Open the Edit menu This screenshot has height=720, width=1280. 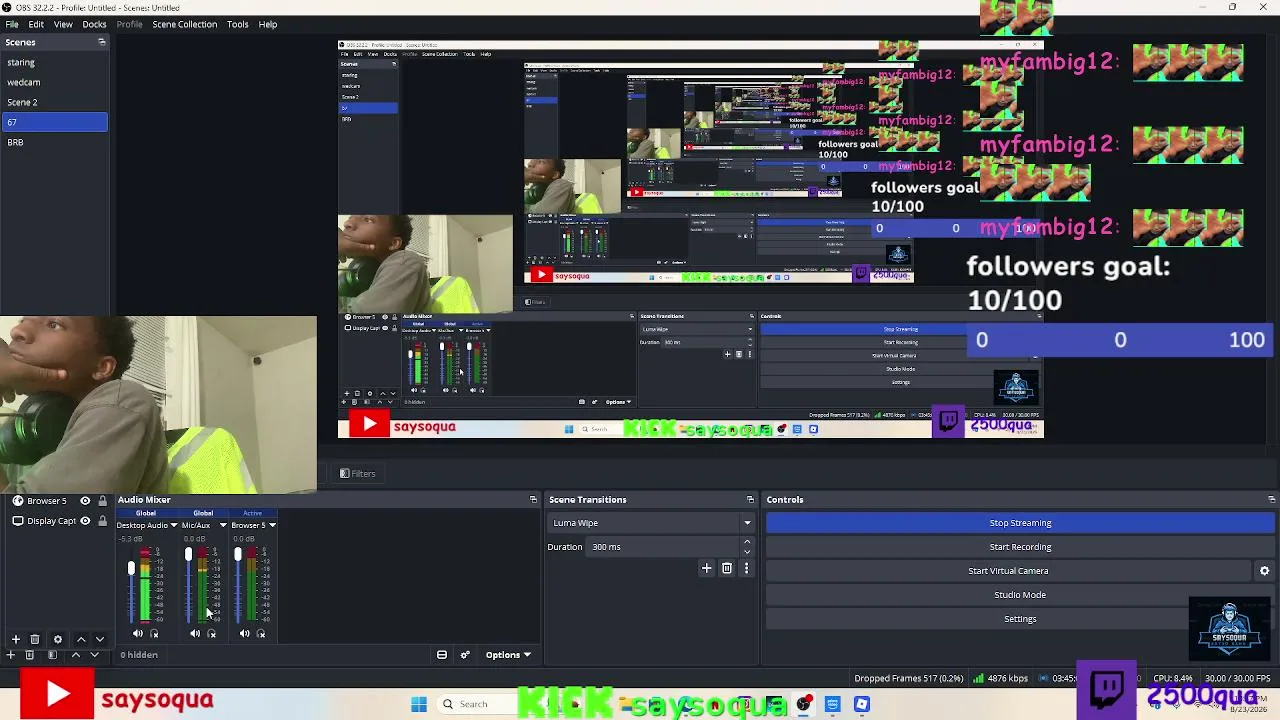(36, 24)
